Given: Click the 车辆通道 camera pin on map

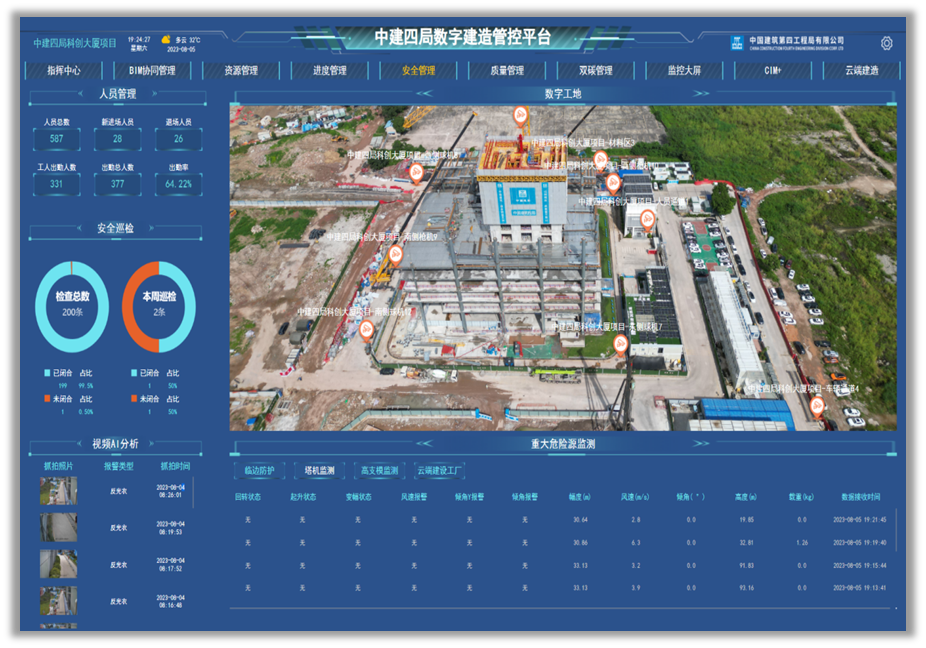Looking at the screenshot, I should point(817,405).
